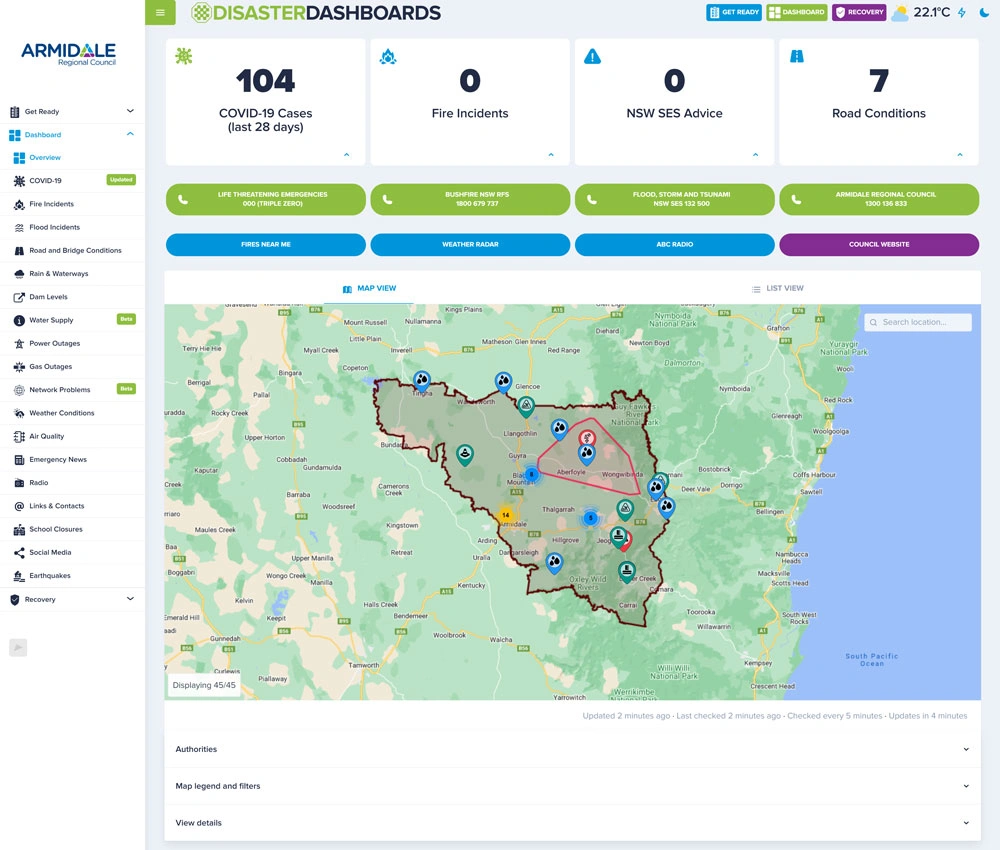Switch to dark mode via moon icon
1000x850 pixels.
click(983, 13)
